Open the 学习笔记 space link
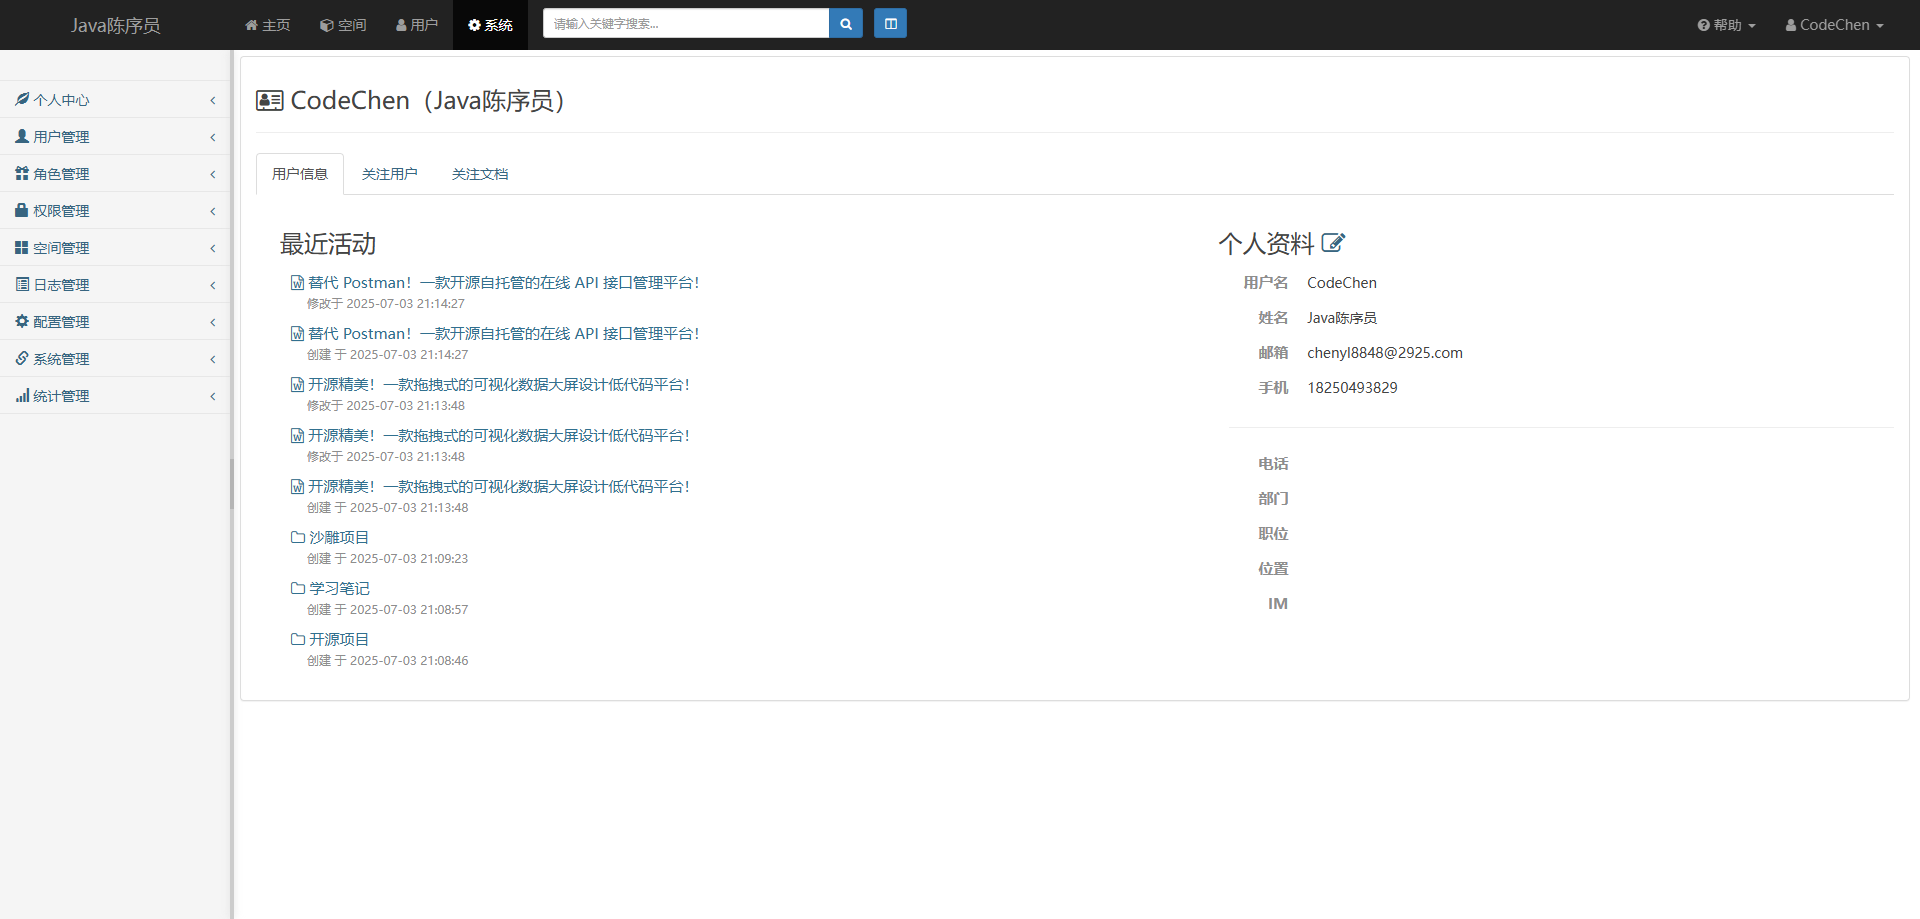The width and height of the screenshot is (1920, 919). point(339,589)
